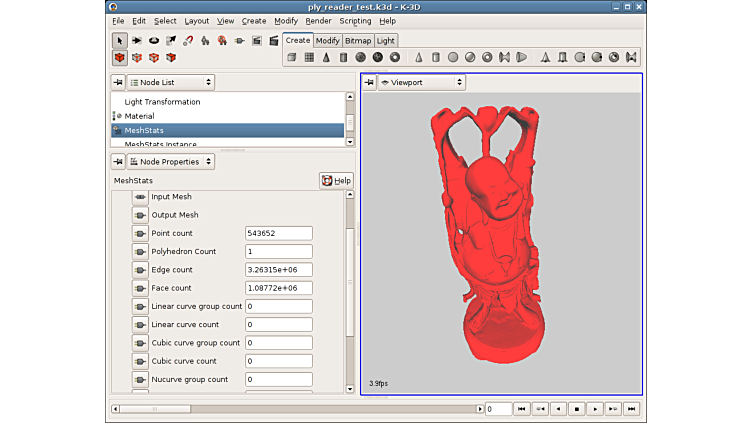This screenshot has height=423, width=752.
Task: Click the Point count connection icon
Action: pyautogui.click(x=140, y=233)
